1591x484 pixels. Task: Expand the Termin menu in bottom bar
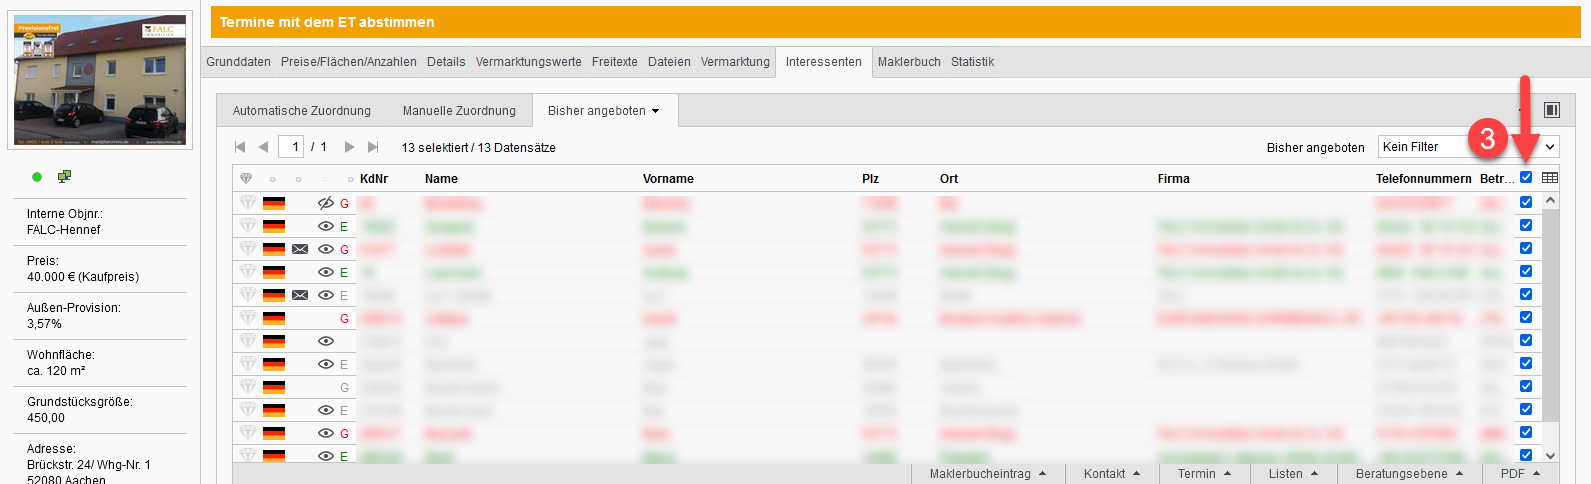[1204, 474]
